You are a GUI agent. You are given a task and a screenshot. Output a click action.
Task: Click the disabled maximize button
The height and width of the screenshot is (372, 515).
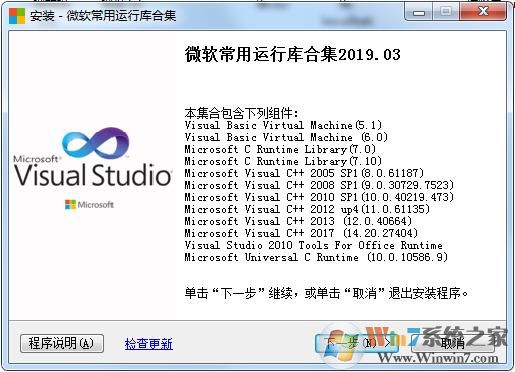click(x=446, y=13)
